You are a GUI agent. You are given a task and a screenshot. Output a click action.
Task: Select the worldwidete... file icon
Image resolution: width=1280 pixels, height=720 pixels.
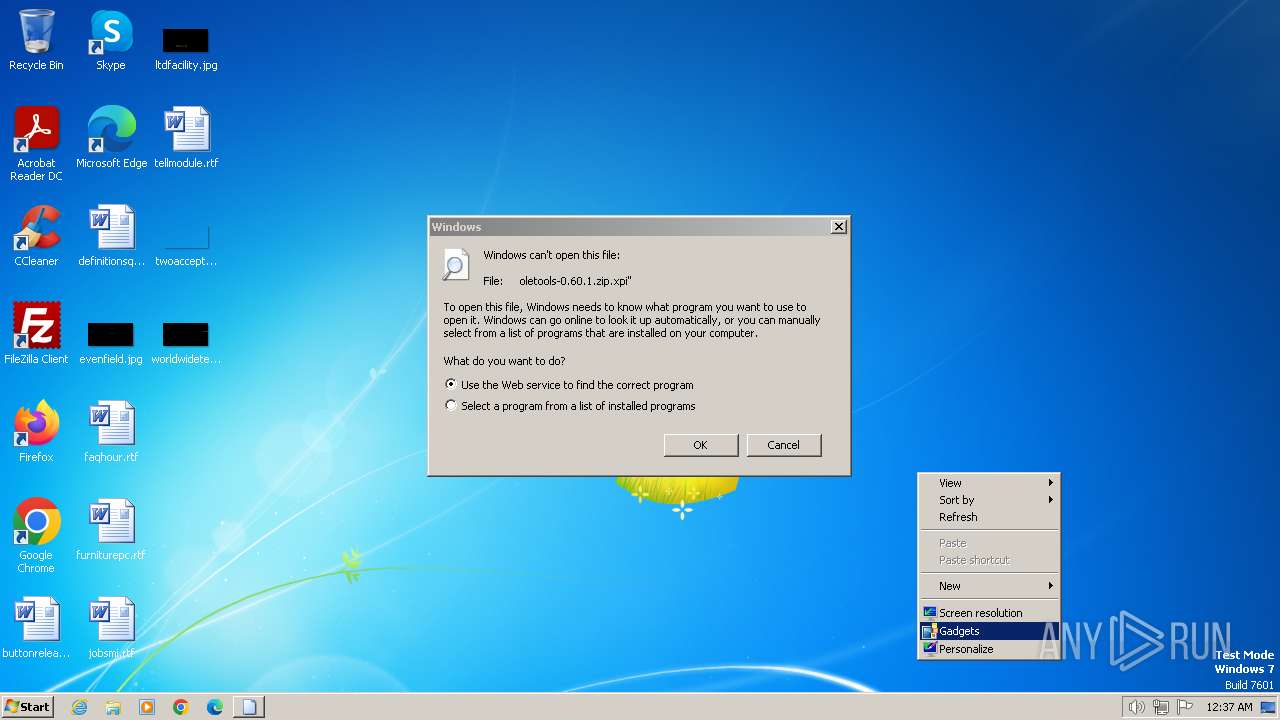pos(186,342)
